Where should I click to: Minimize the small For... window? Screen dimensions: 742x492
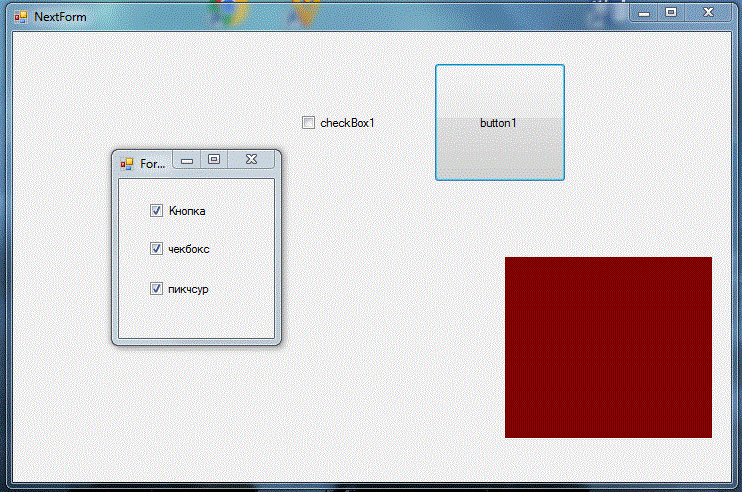tap(187, 160)
